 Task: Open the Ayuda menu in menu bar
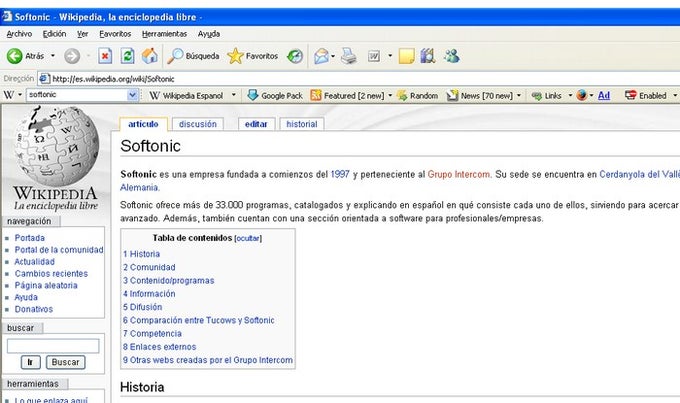209,34
